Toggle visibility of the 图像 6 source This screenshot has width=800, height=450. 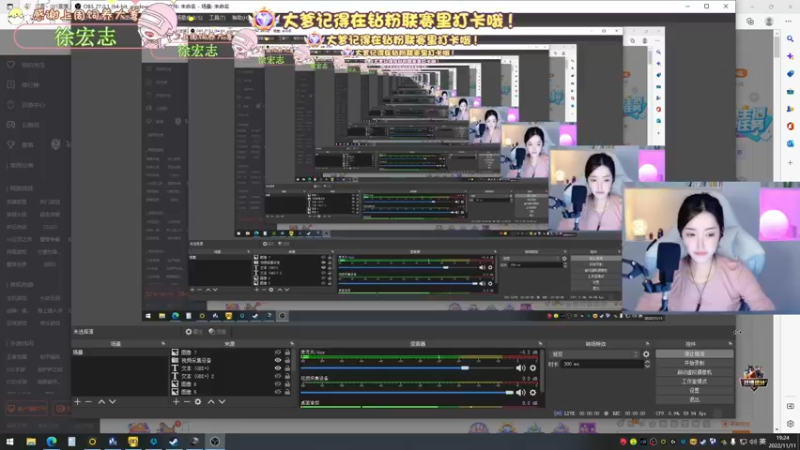pyautogui.click(x=278, y=384)
